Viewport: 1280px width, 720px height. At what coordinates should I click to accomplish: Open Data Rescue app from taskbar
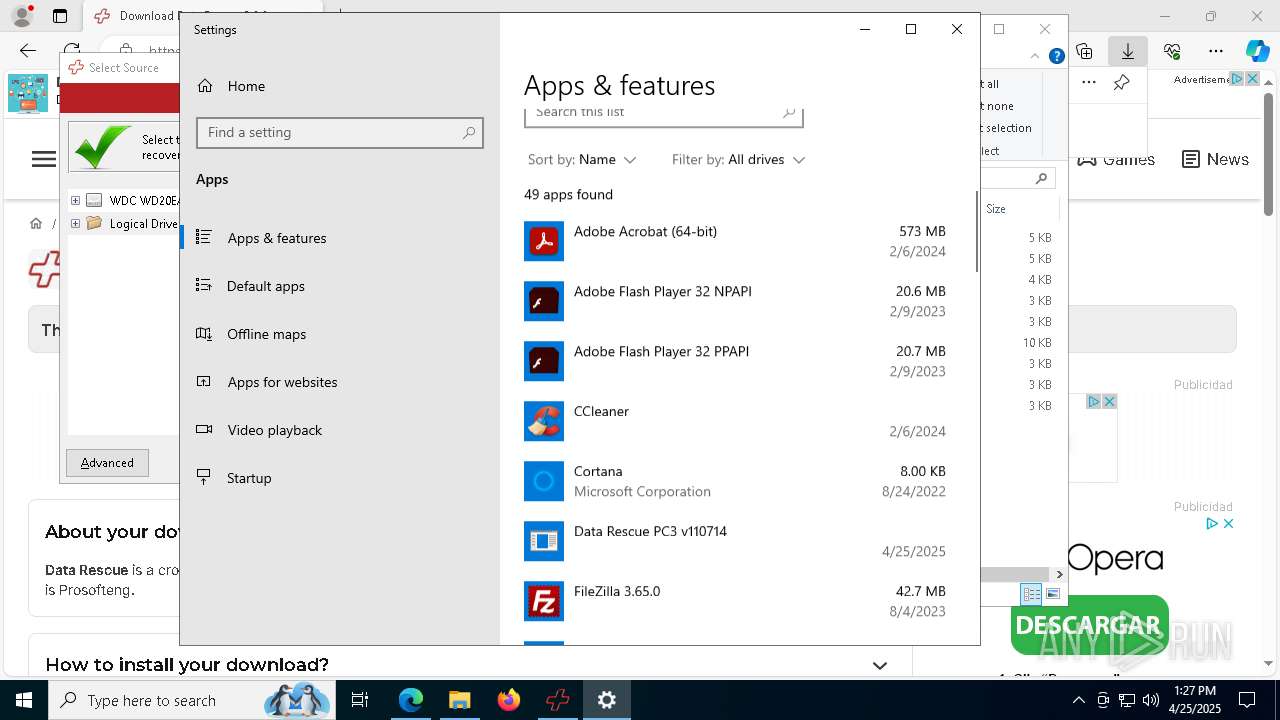[x=558, y=700]
